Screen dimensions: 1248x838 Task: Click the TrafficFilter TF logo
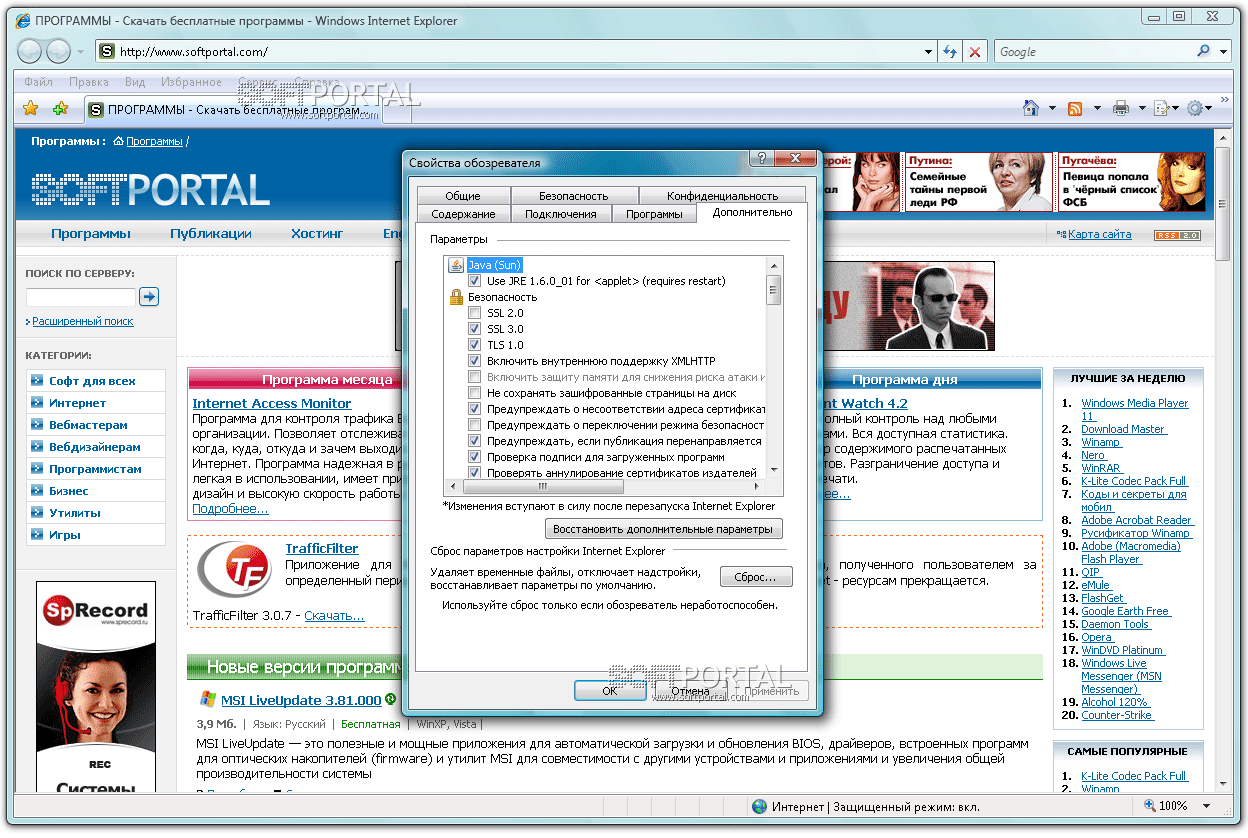[234, 571]
